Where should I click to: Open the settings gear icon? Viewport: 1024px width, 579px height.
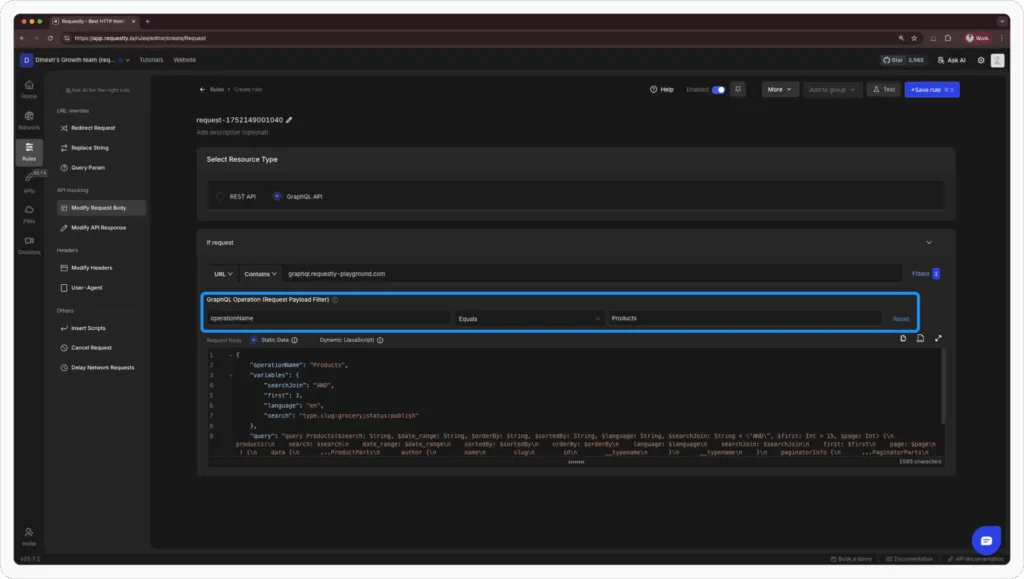[x=981, y=60]
